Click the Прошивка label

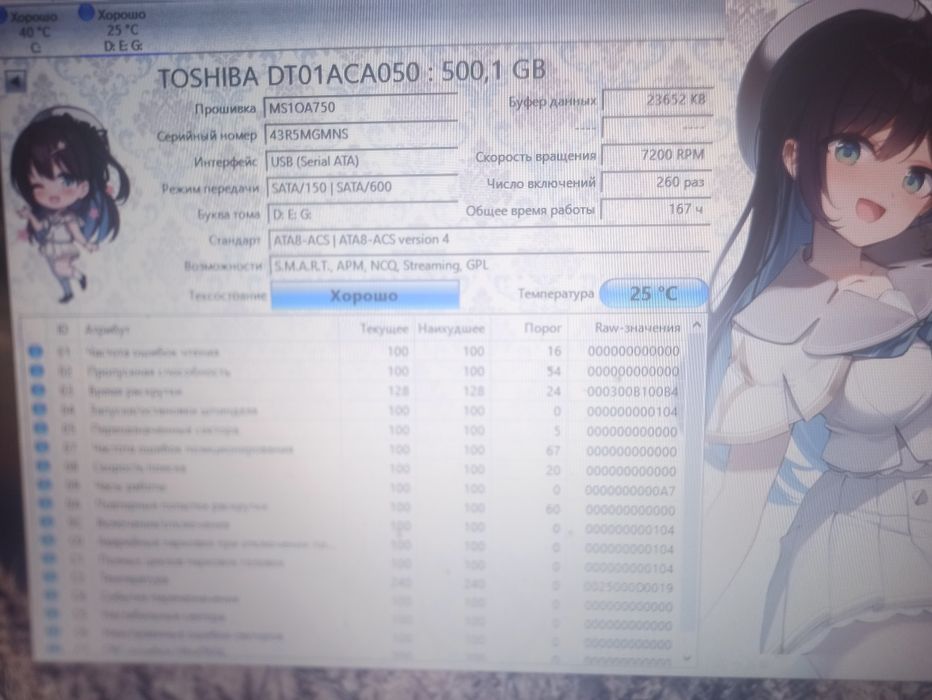click(x=225, y=109)
